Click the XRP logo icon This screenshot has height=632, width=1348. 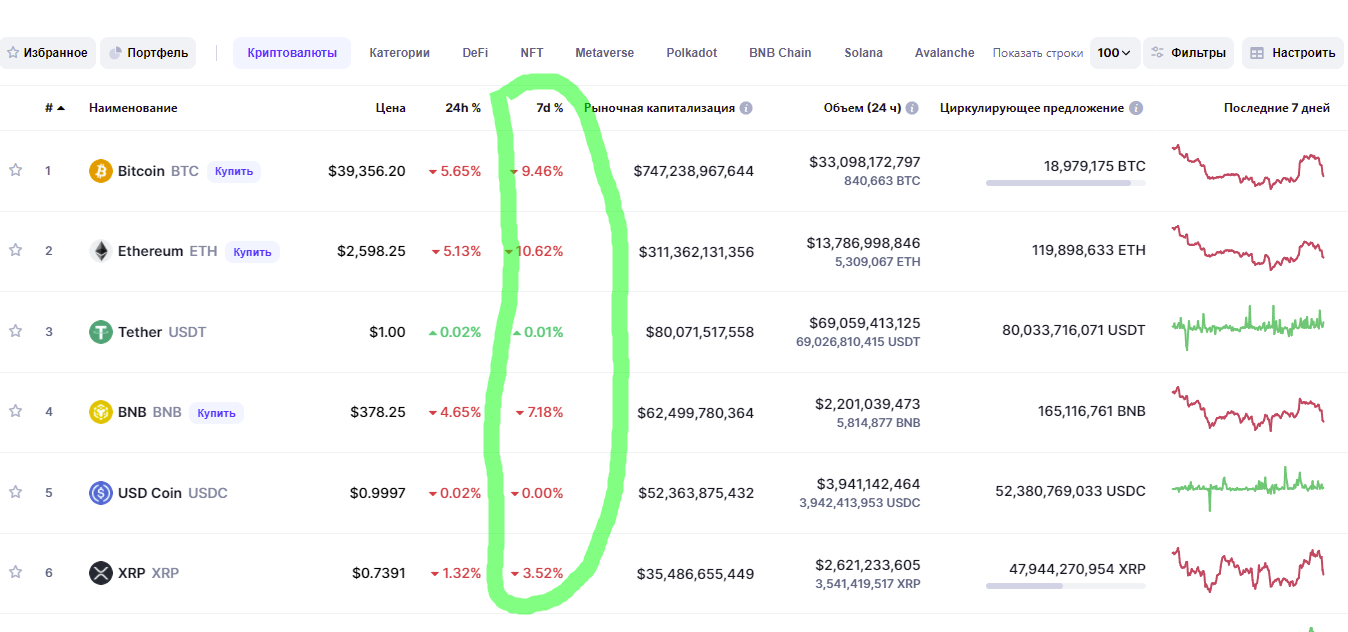(x=100, y=573)
